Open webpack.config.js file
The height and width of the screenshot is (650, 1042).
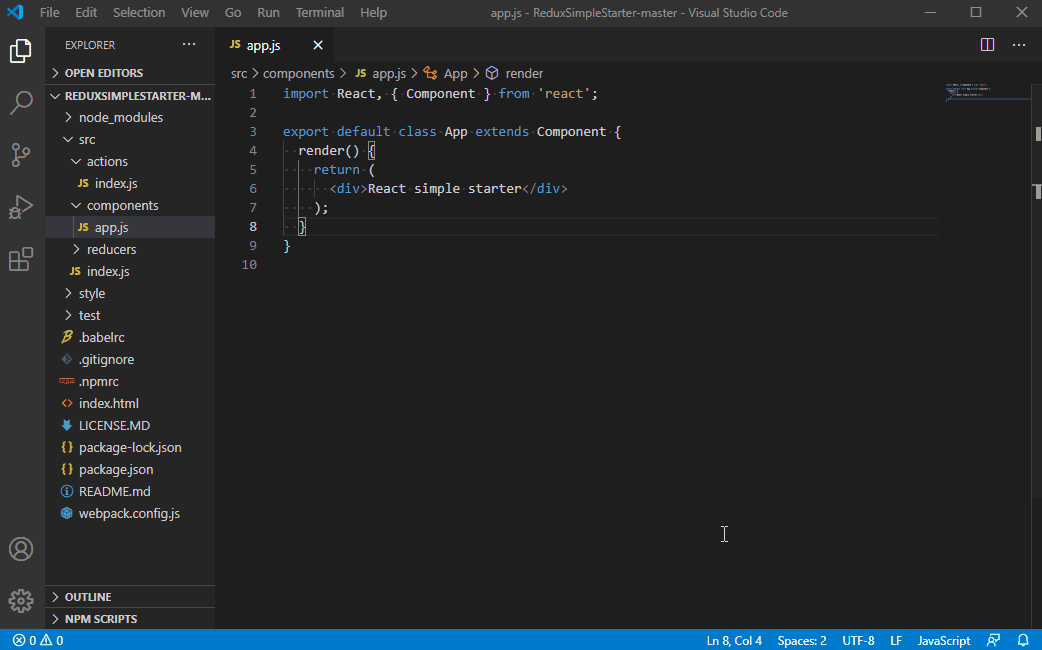(x=130, y=513)
